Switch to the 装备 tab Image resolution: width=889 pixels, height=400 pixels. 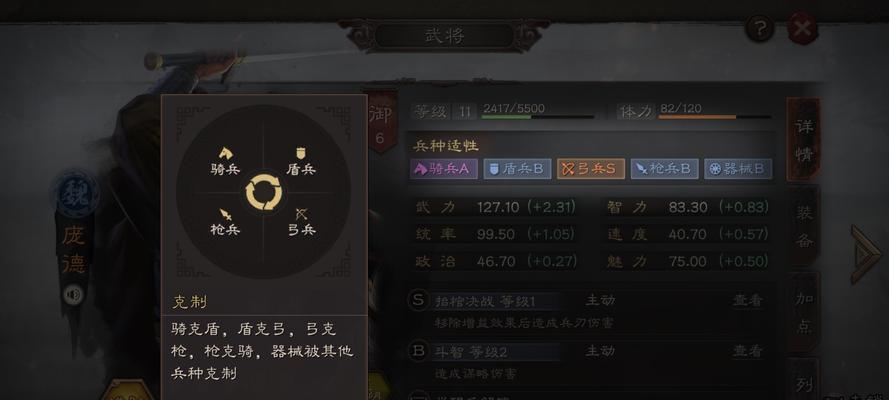(x=805, y=227)
